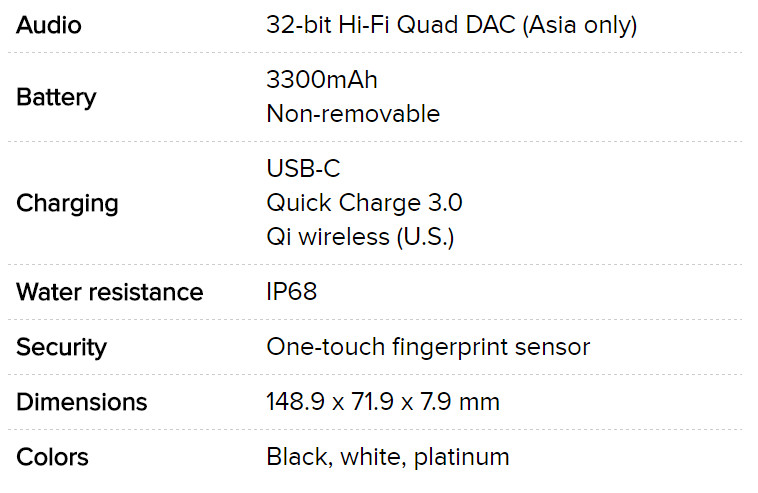This screenshot has height=493, width=758.
Task: Click the word white in Colors
Action: pyautogui.click(x=369, y=457)
